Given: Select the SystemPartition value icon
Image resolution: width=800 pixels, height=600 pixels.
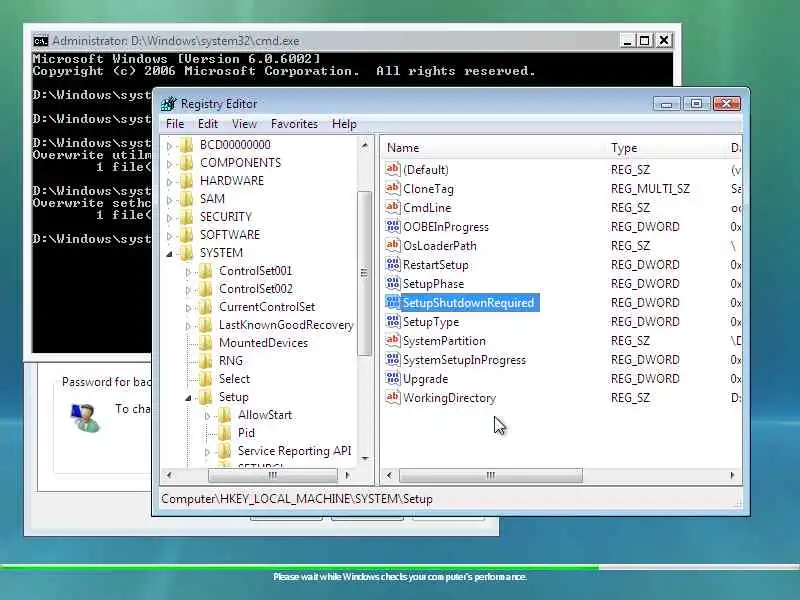Looking at the screenshot, I should click(392, 340).
